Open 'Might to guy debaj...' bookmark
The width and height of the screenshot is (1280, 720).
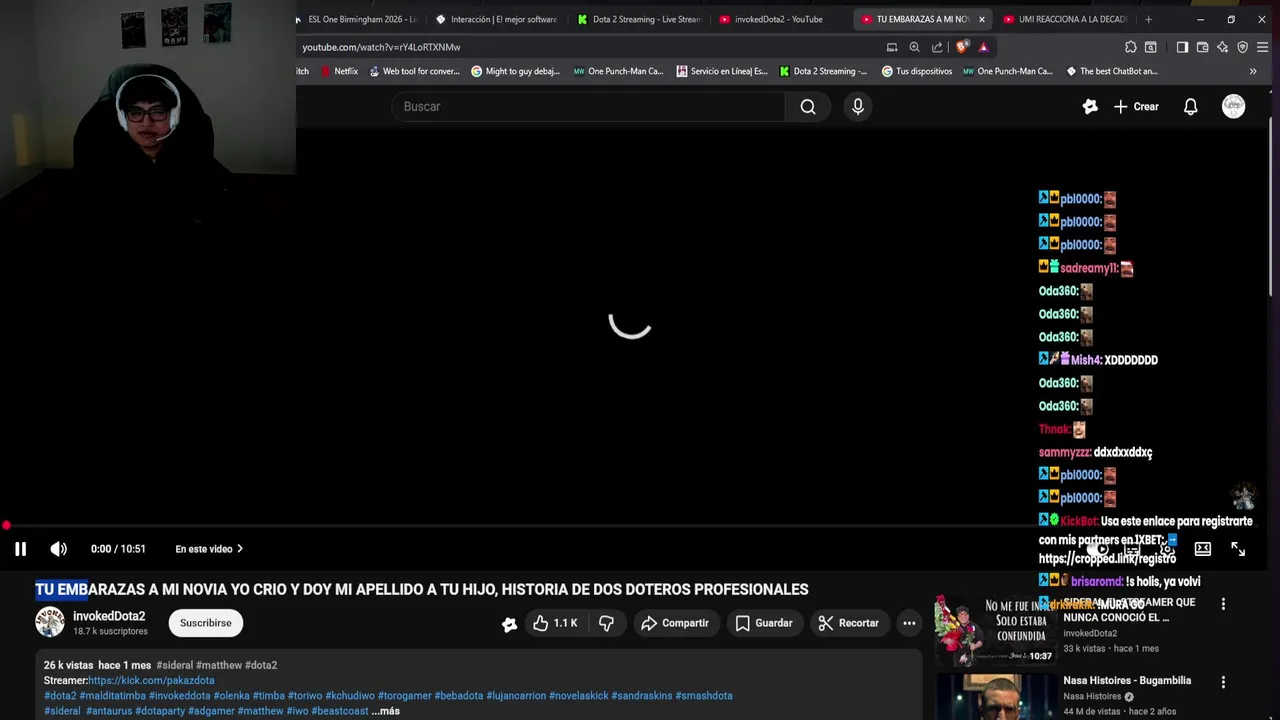[x=515, y=71]
